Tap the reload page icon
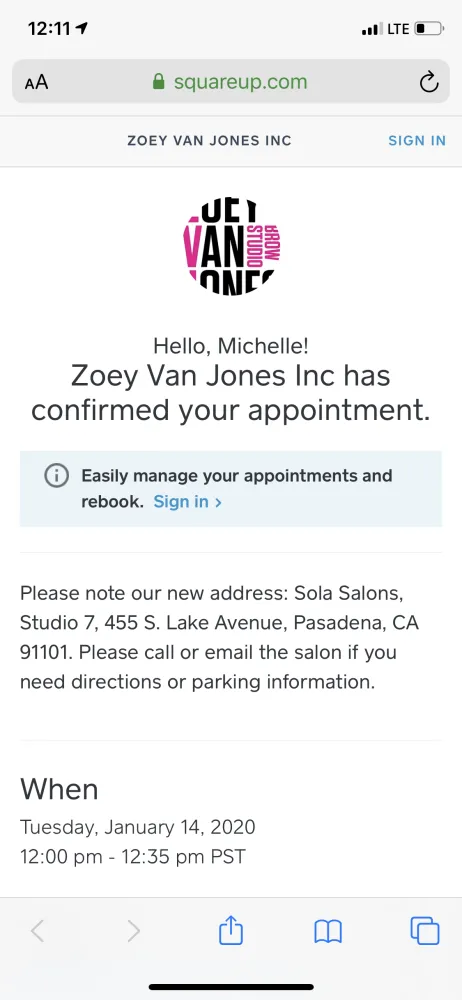 point(429,82)
